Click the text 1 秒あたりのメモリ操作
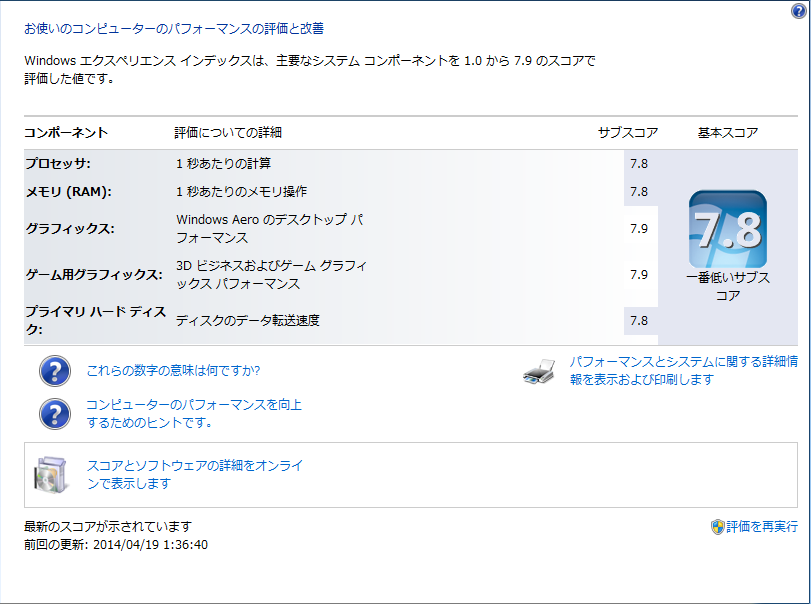Screen dimensions: 811x604 (242, 192)
